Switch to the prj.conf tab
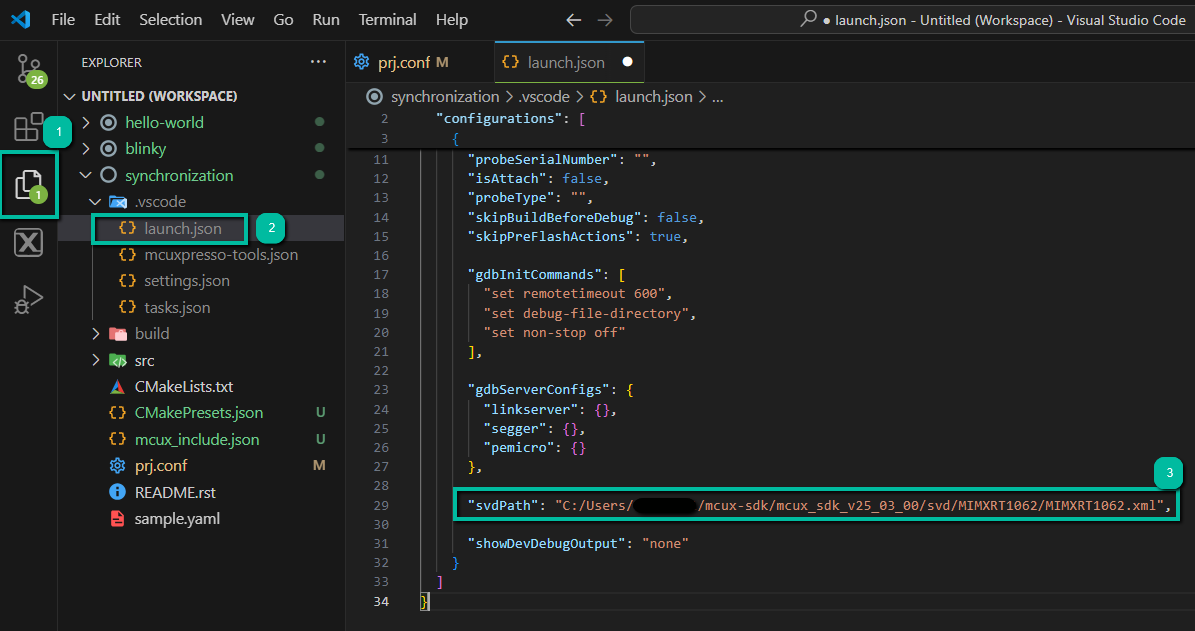 403,62
